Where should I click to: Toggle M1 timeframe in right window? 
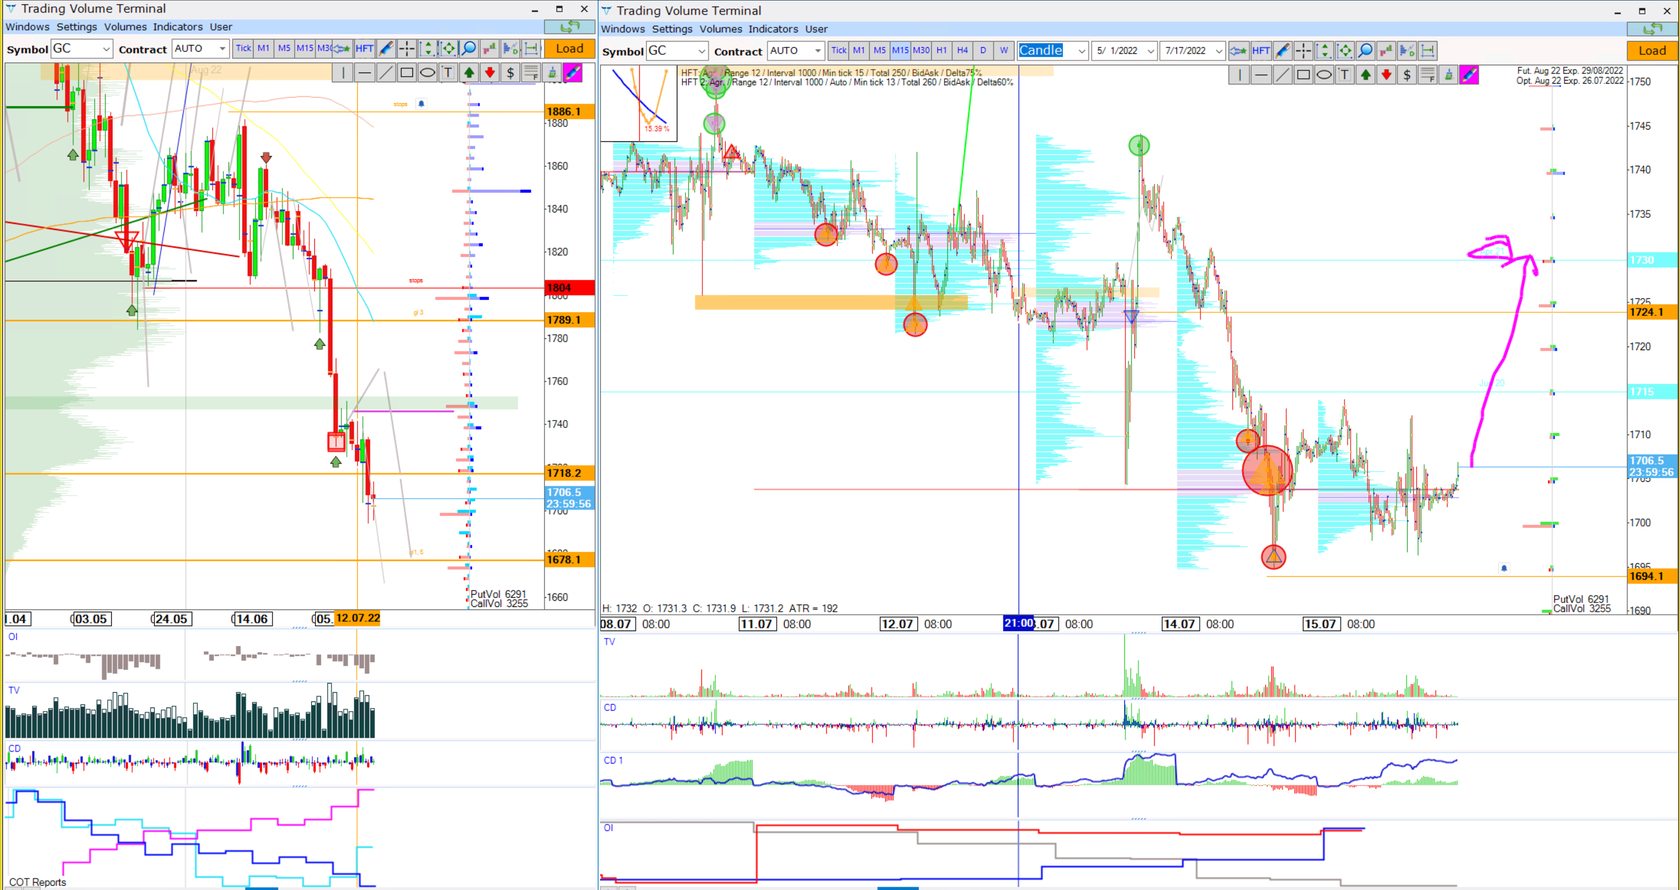[859, 50]
